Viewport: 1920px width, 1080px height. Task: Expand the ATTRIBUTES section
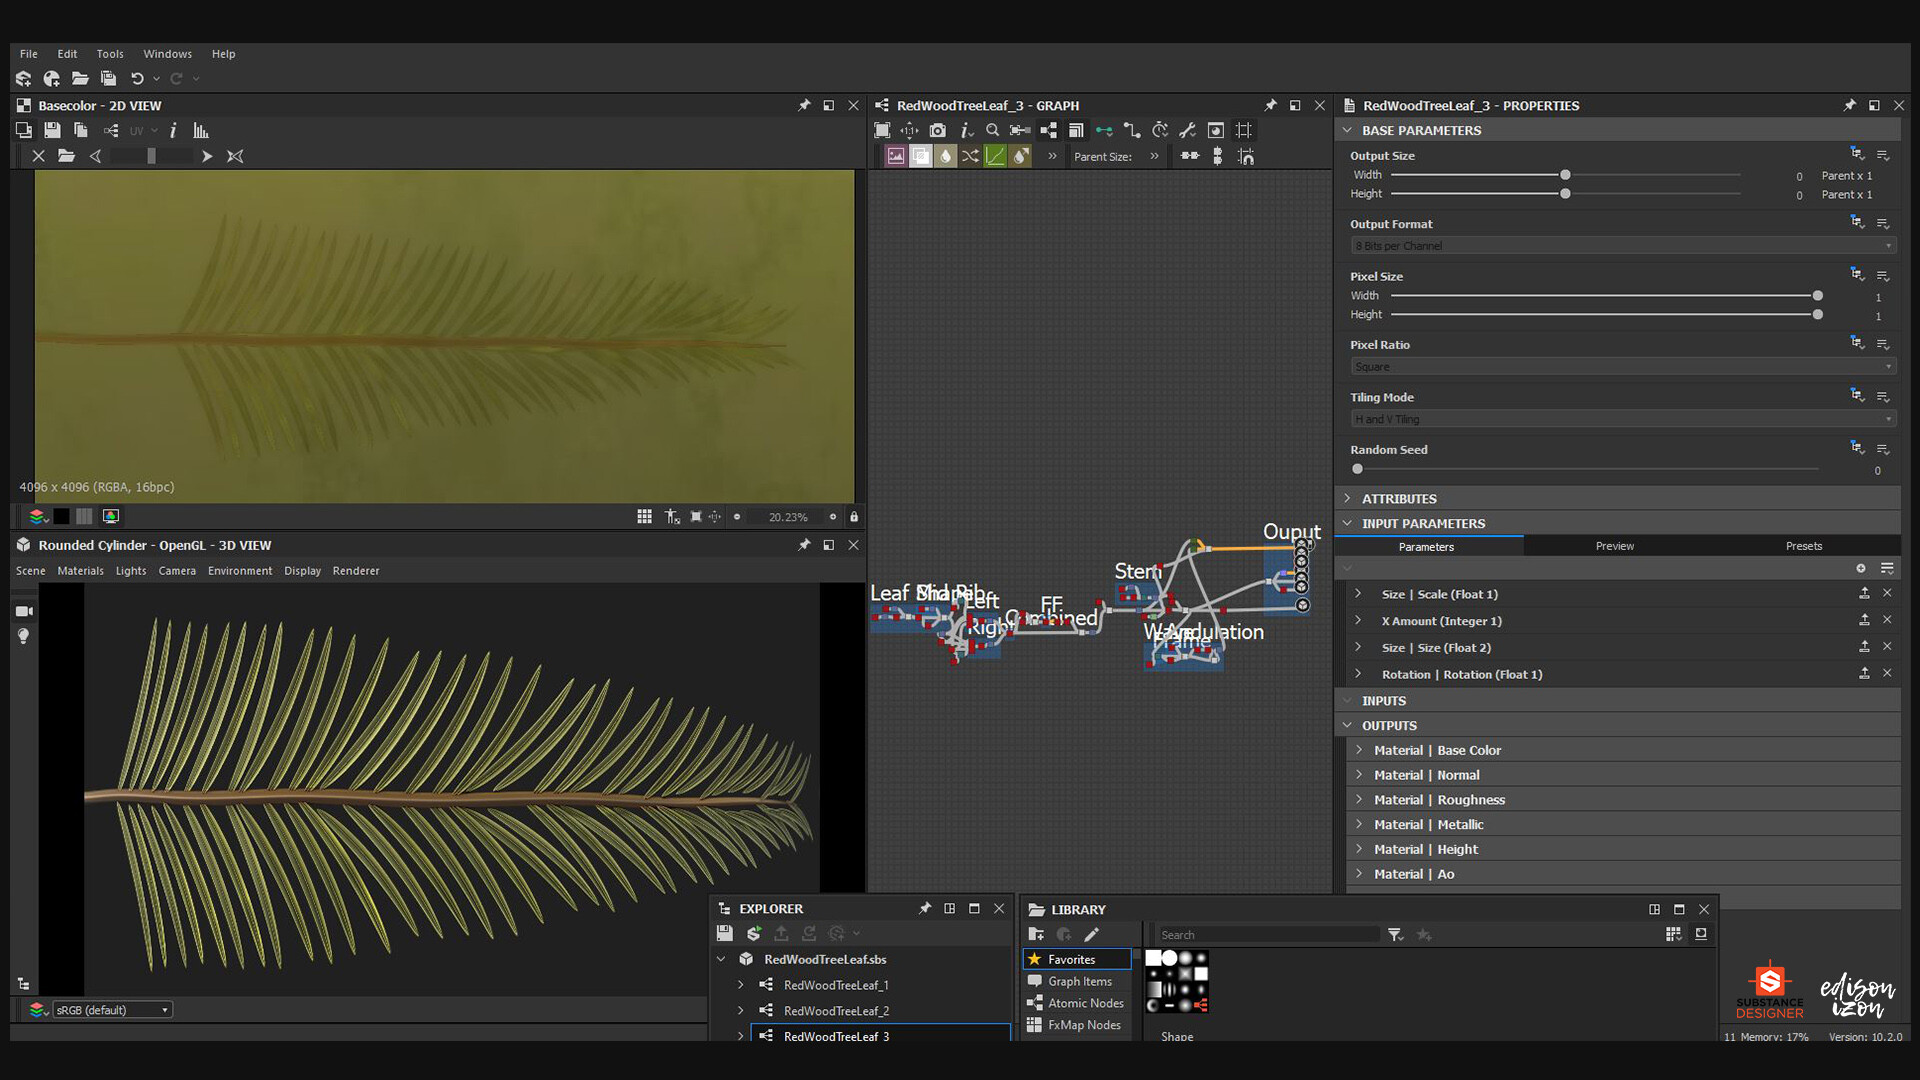pyautogui.click(x=1399, y=499)
